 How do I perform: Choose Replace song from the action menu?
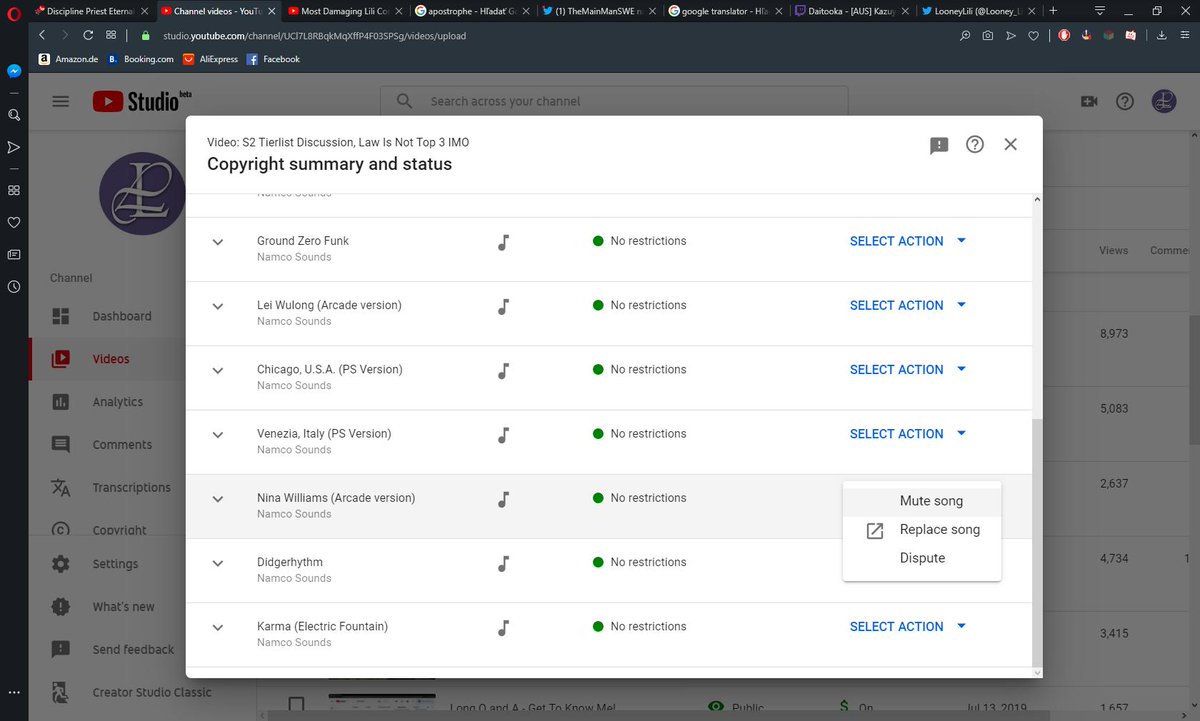[x=922, y=530]
